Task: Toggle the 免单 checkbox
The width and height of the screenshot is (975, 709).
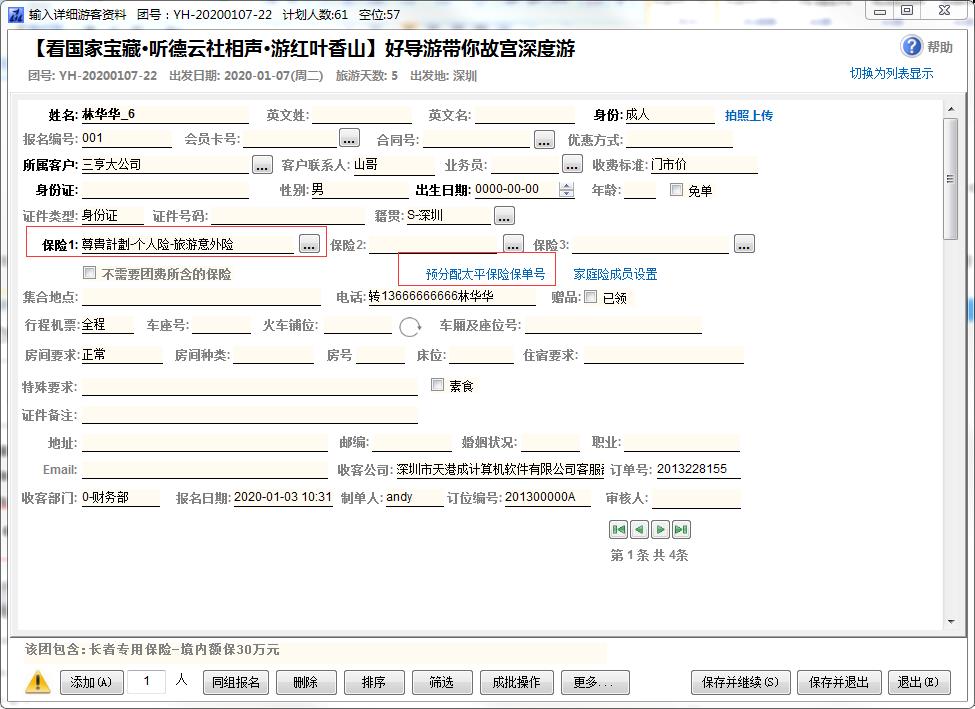Action: (677, 190)
